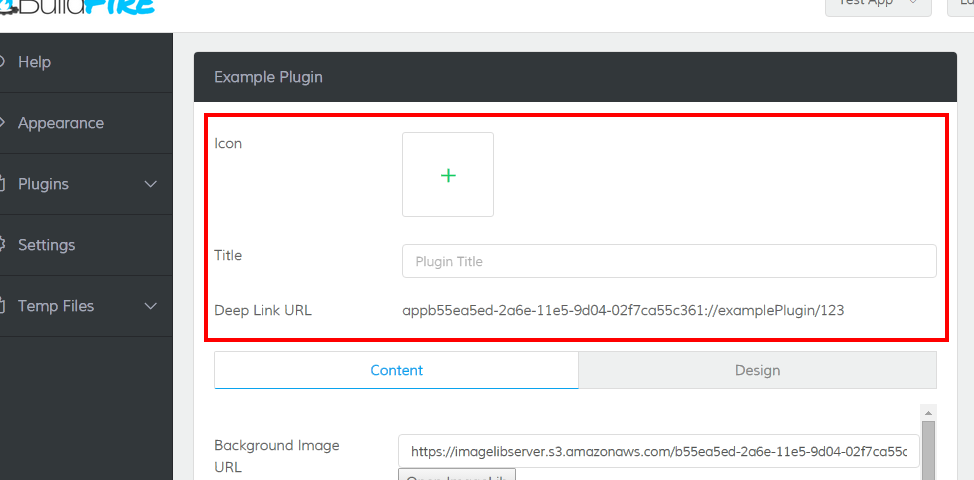Click the Example Plugin header title

268,77
